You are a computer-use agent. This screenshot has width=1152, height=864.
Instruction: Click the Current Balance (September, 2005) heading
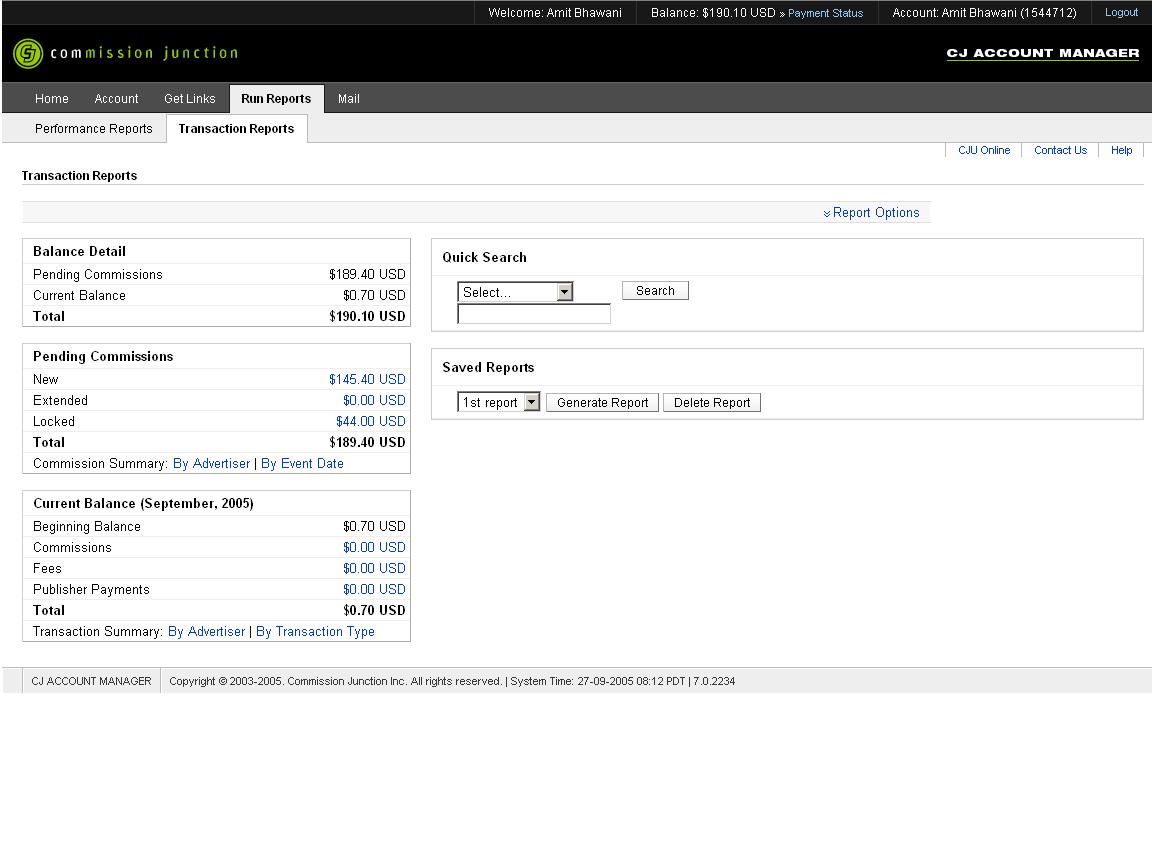coord(143,503)
